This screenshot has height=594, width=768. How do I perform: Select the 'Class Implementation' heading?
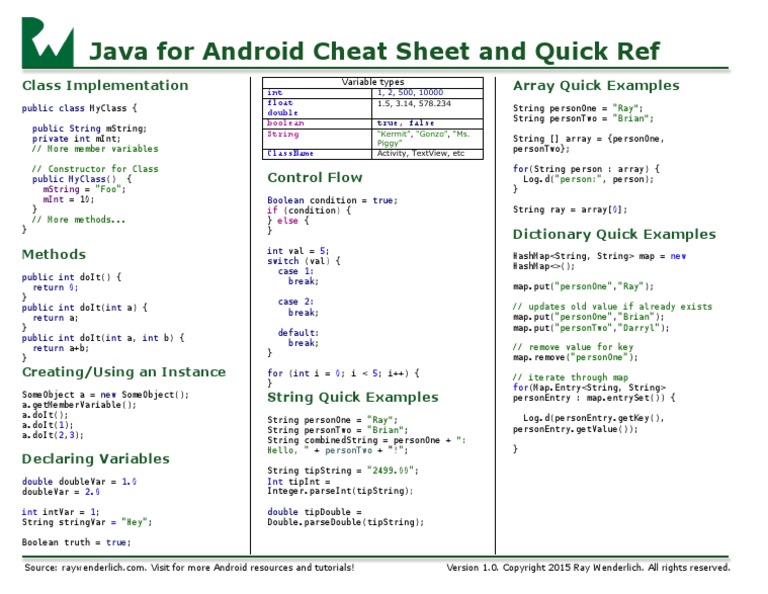[x=105, y=85]
